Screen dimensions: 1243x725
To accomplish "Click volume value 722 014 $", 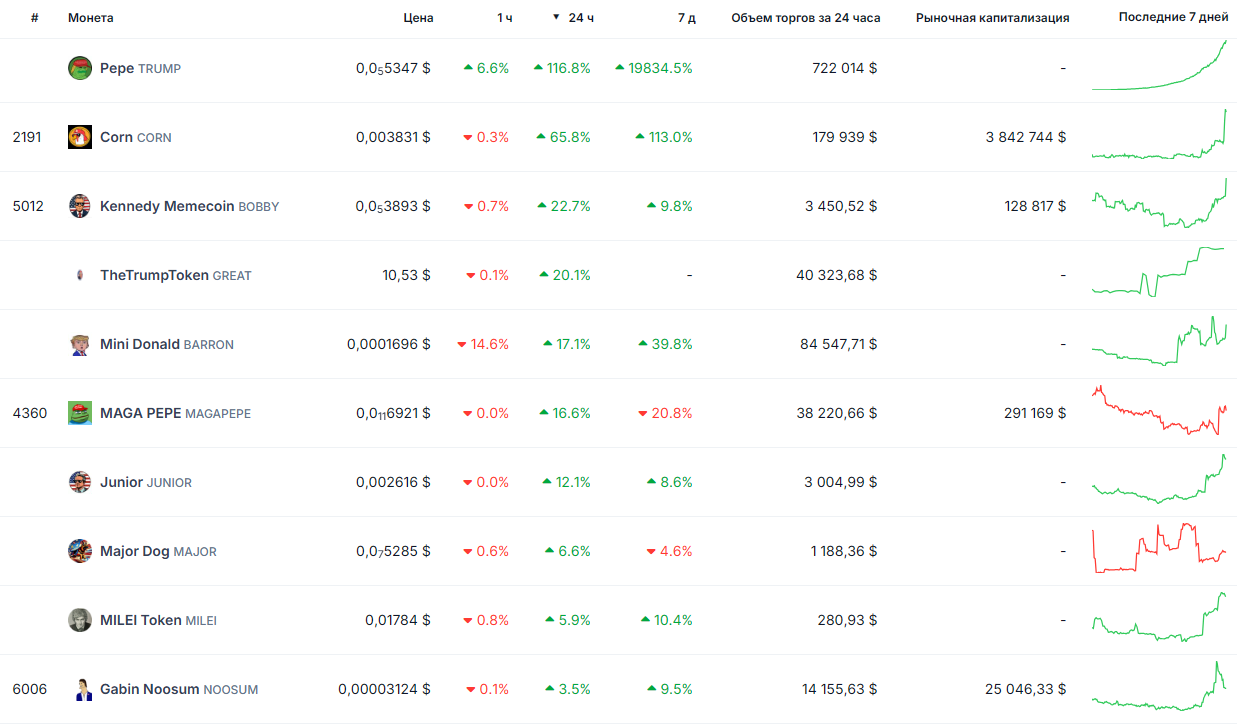I will 845,68.
